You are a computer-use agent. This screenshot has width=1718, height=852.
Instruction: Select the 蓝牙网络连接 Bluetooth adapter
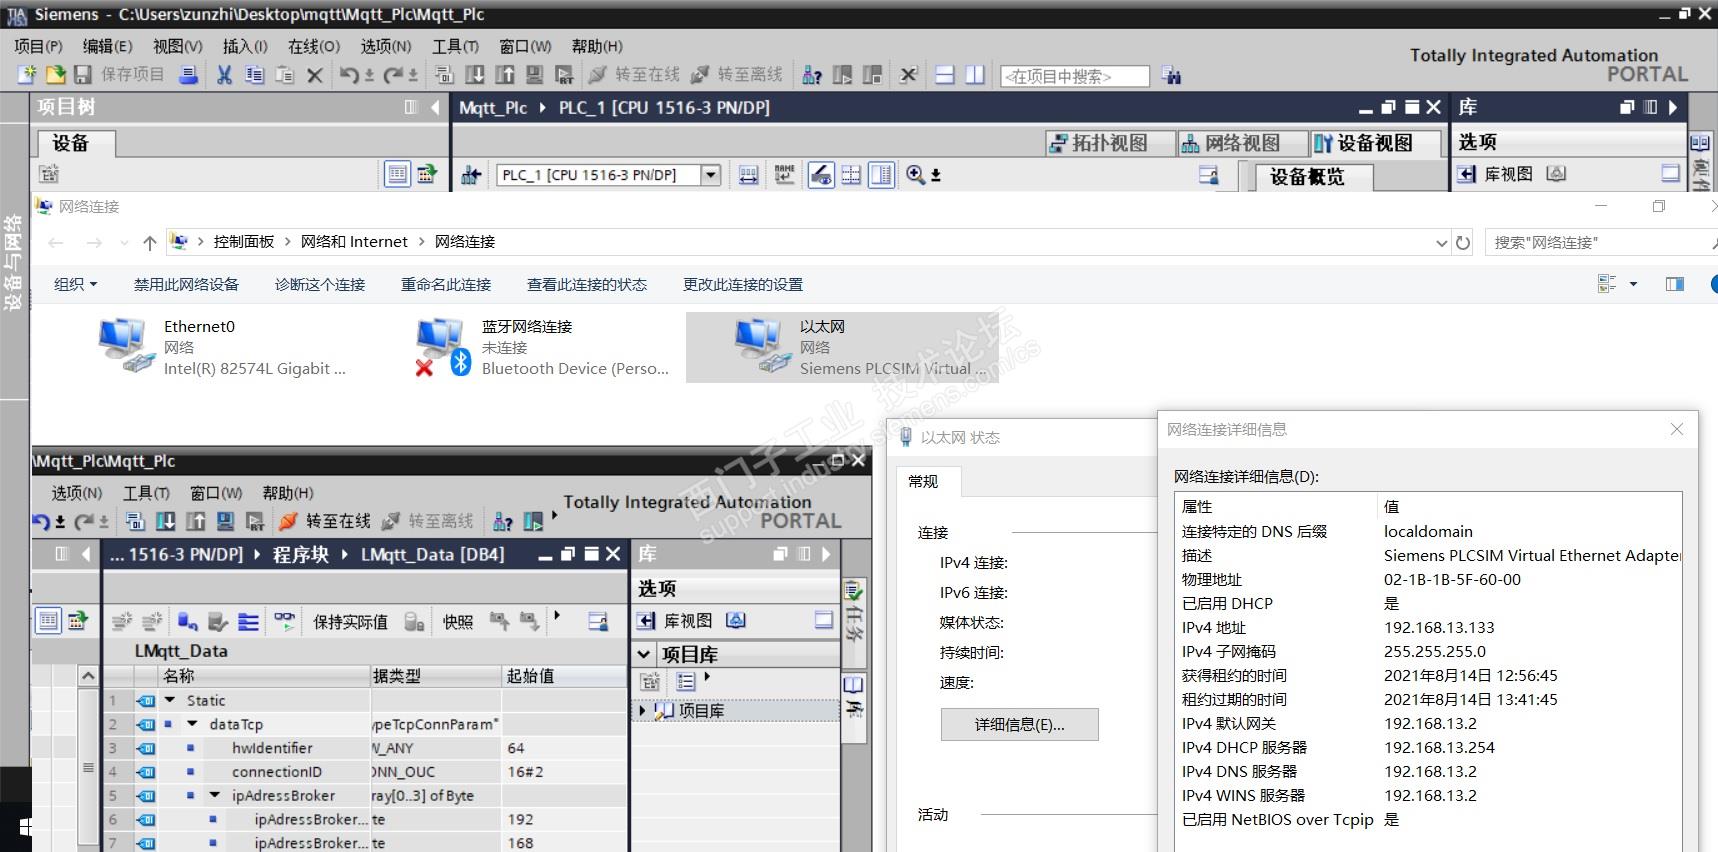tap(542, 347)
